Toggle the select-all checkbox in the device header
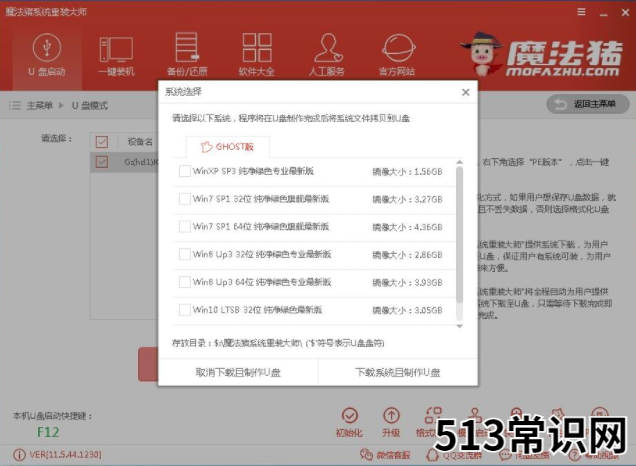 click(102, 142)
